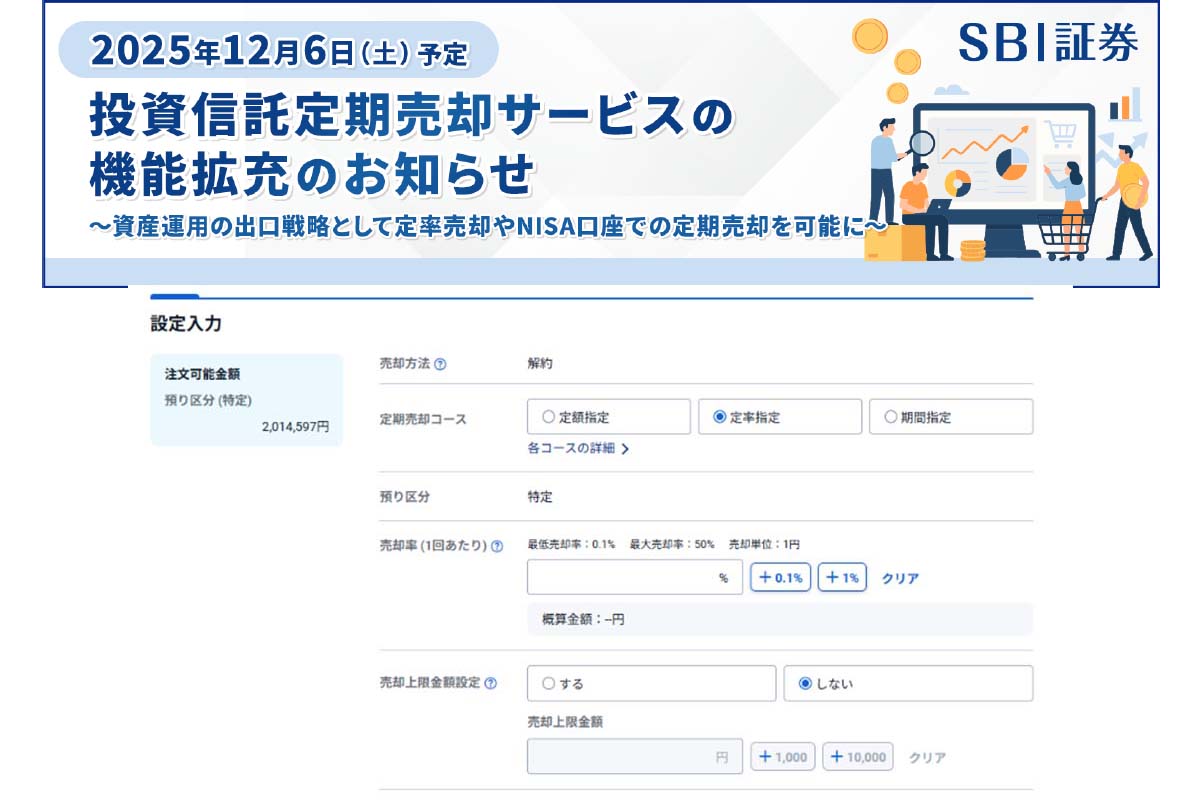The width and height of the screenshot is (1200, 800).
Task: Select the 定額指定 radio option
Action: (548, 417)
